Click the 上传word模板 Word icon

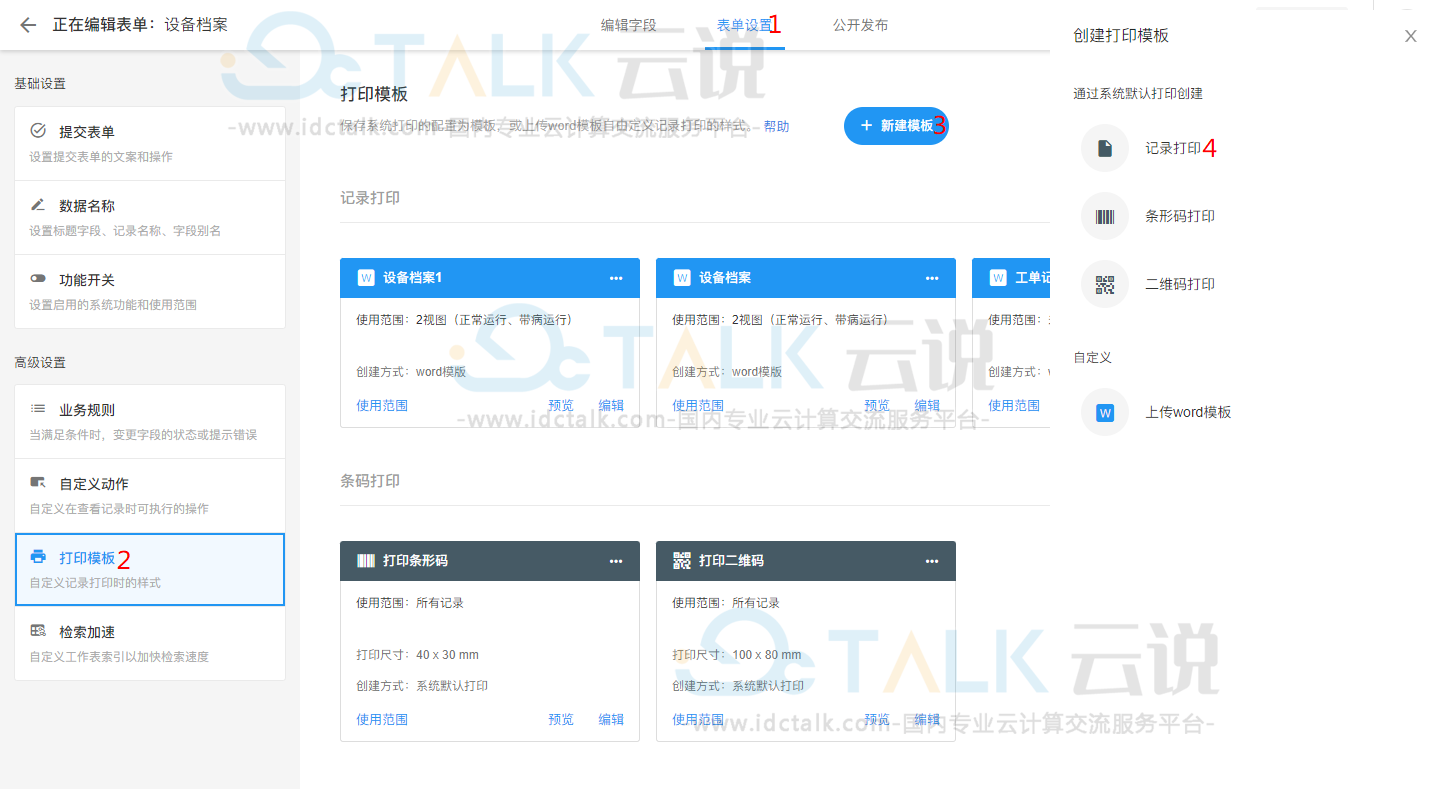1105,412
